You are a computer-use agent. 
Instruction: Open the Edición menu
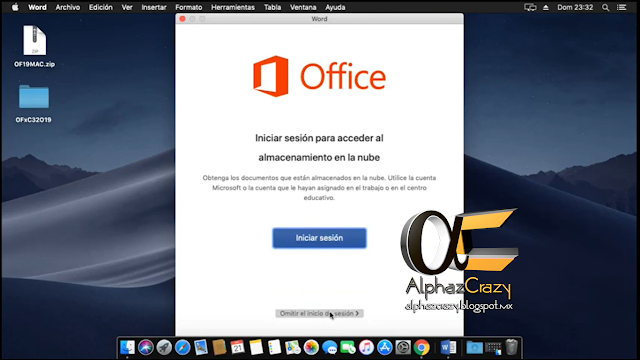click(100, 7)
